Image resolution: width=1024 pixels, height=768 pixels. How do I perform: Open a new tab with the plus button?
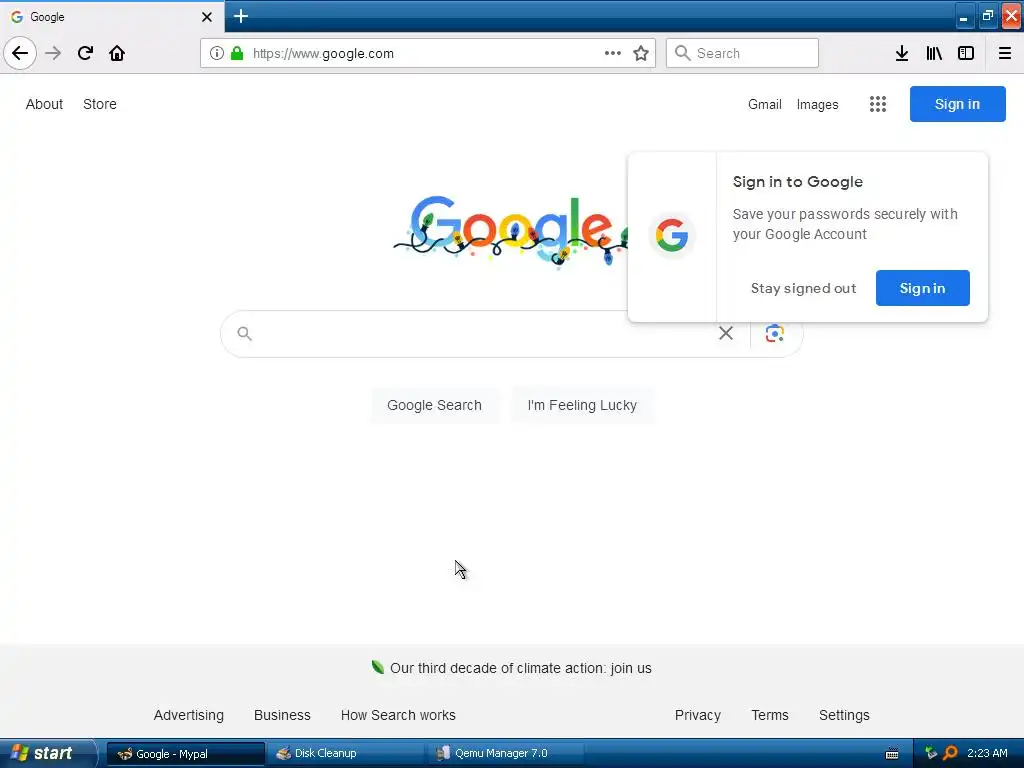coord(240,16)
